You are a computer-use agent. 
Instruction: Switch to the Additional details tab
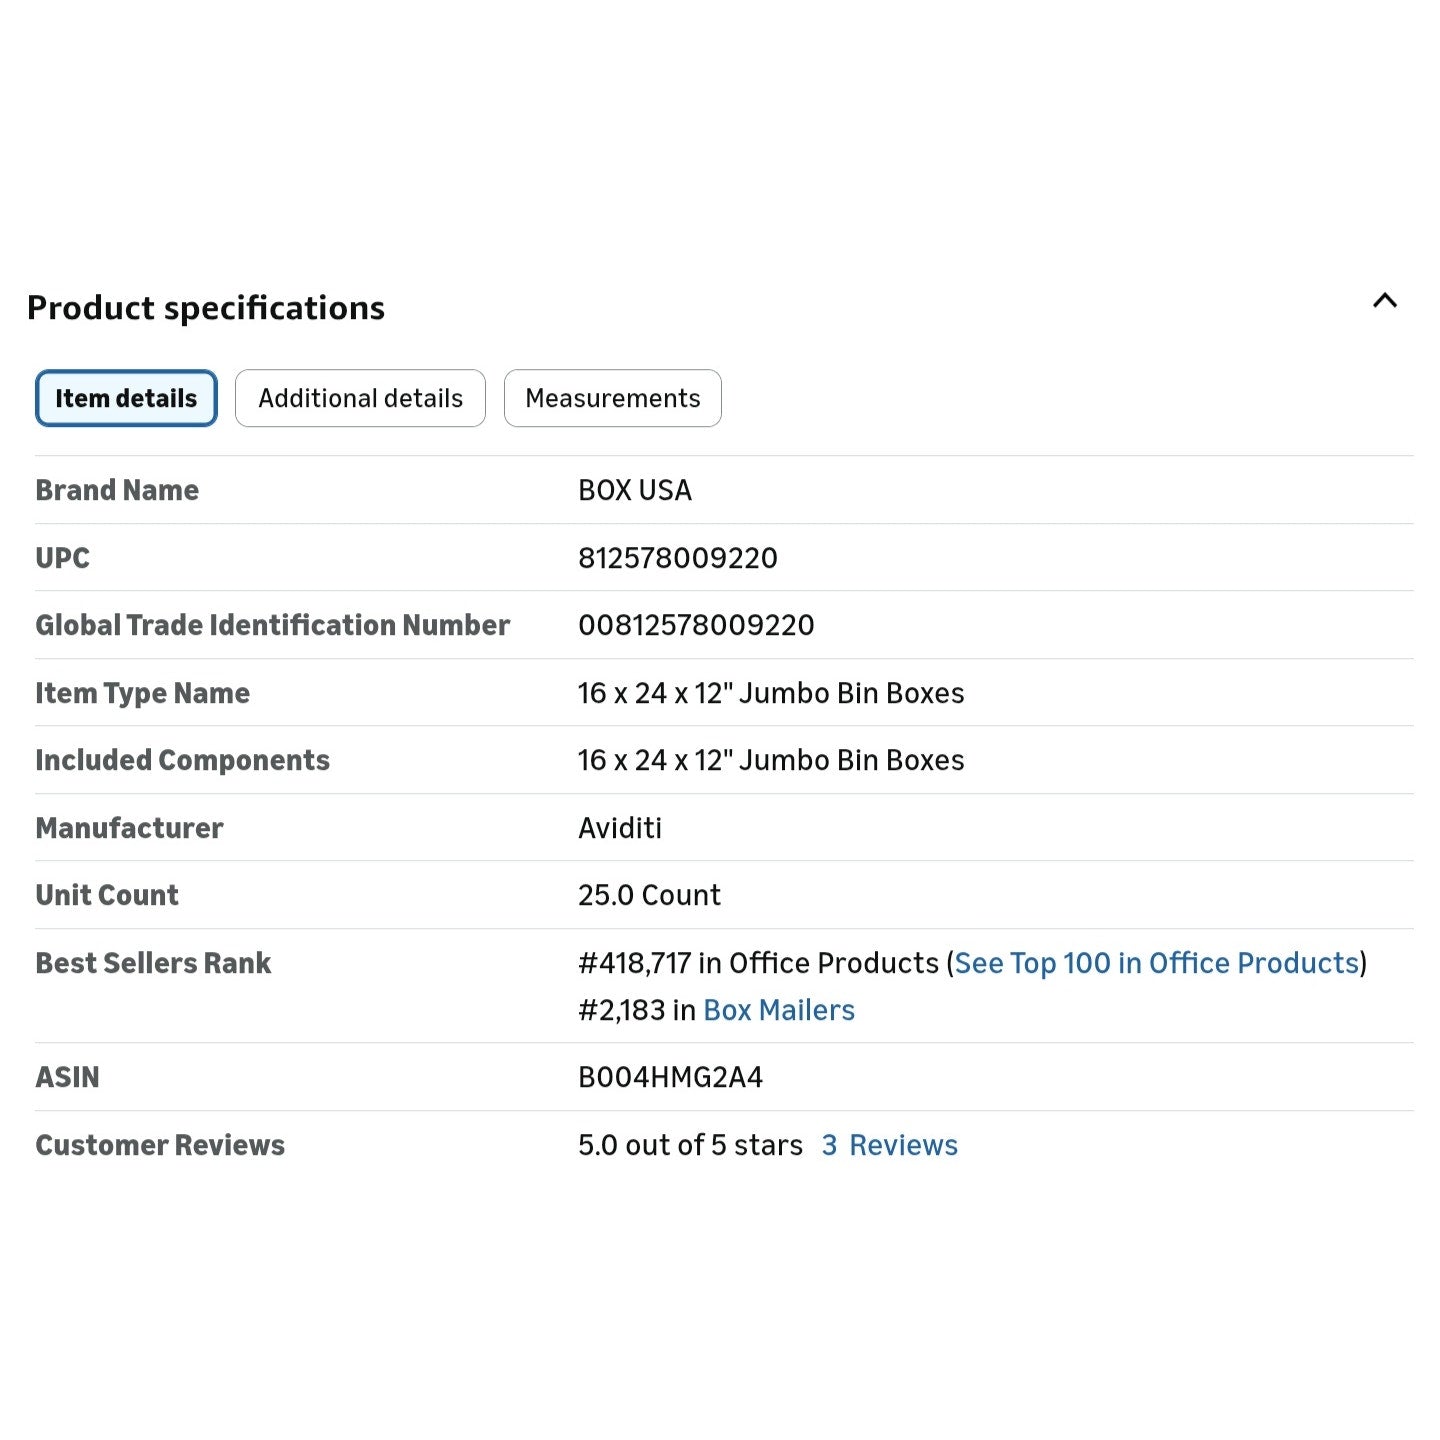[360, 398]
